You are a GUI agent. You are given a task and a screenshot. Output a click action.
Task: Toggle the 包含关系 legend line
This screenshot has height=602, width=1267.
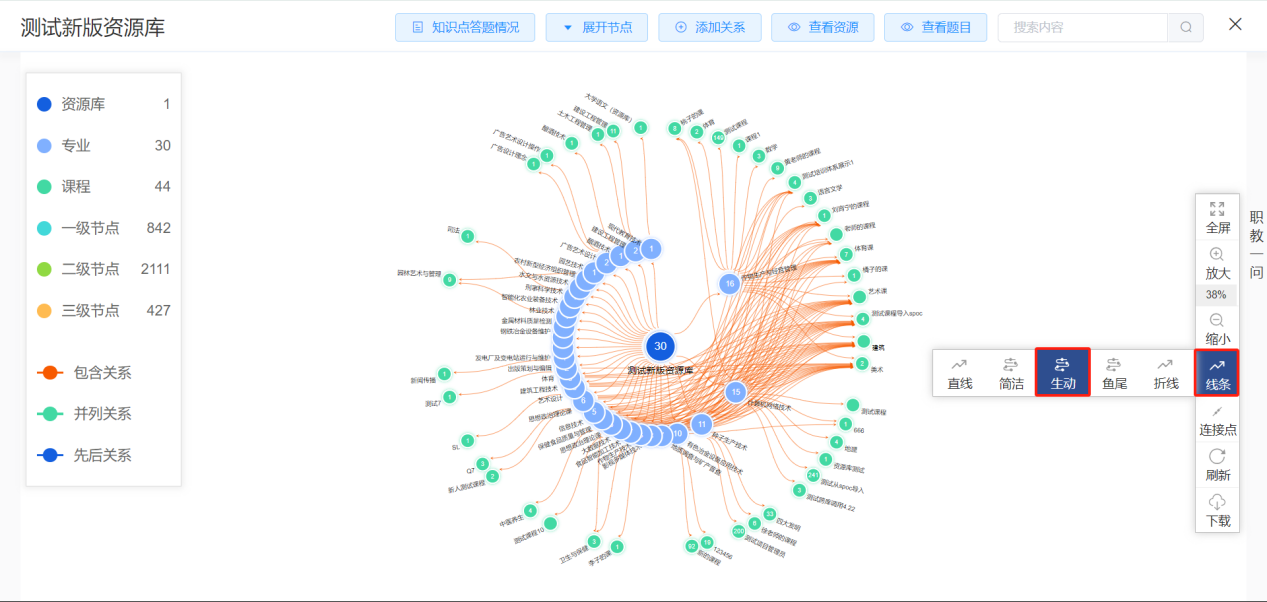[51, 373]
